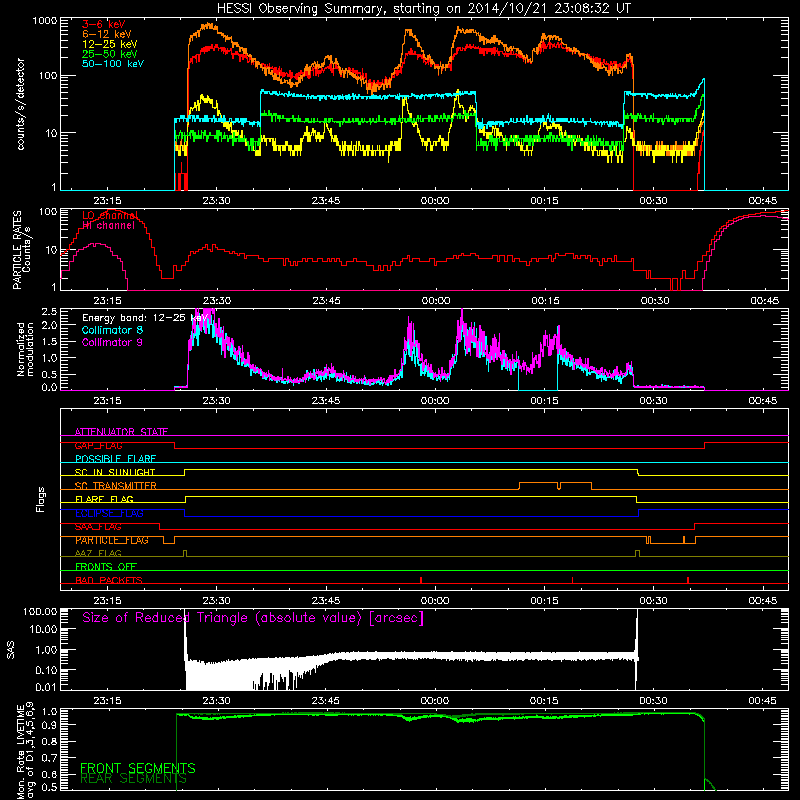800x800 pixels.
Task: Click the PARTICLE_FLAG label
Action: pyautogui.click(x=112, y=540)
